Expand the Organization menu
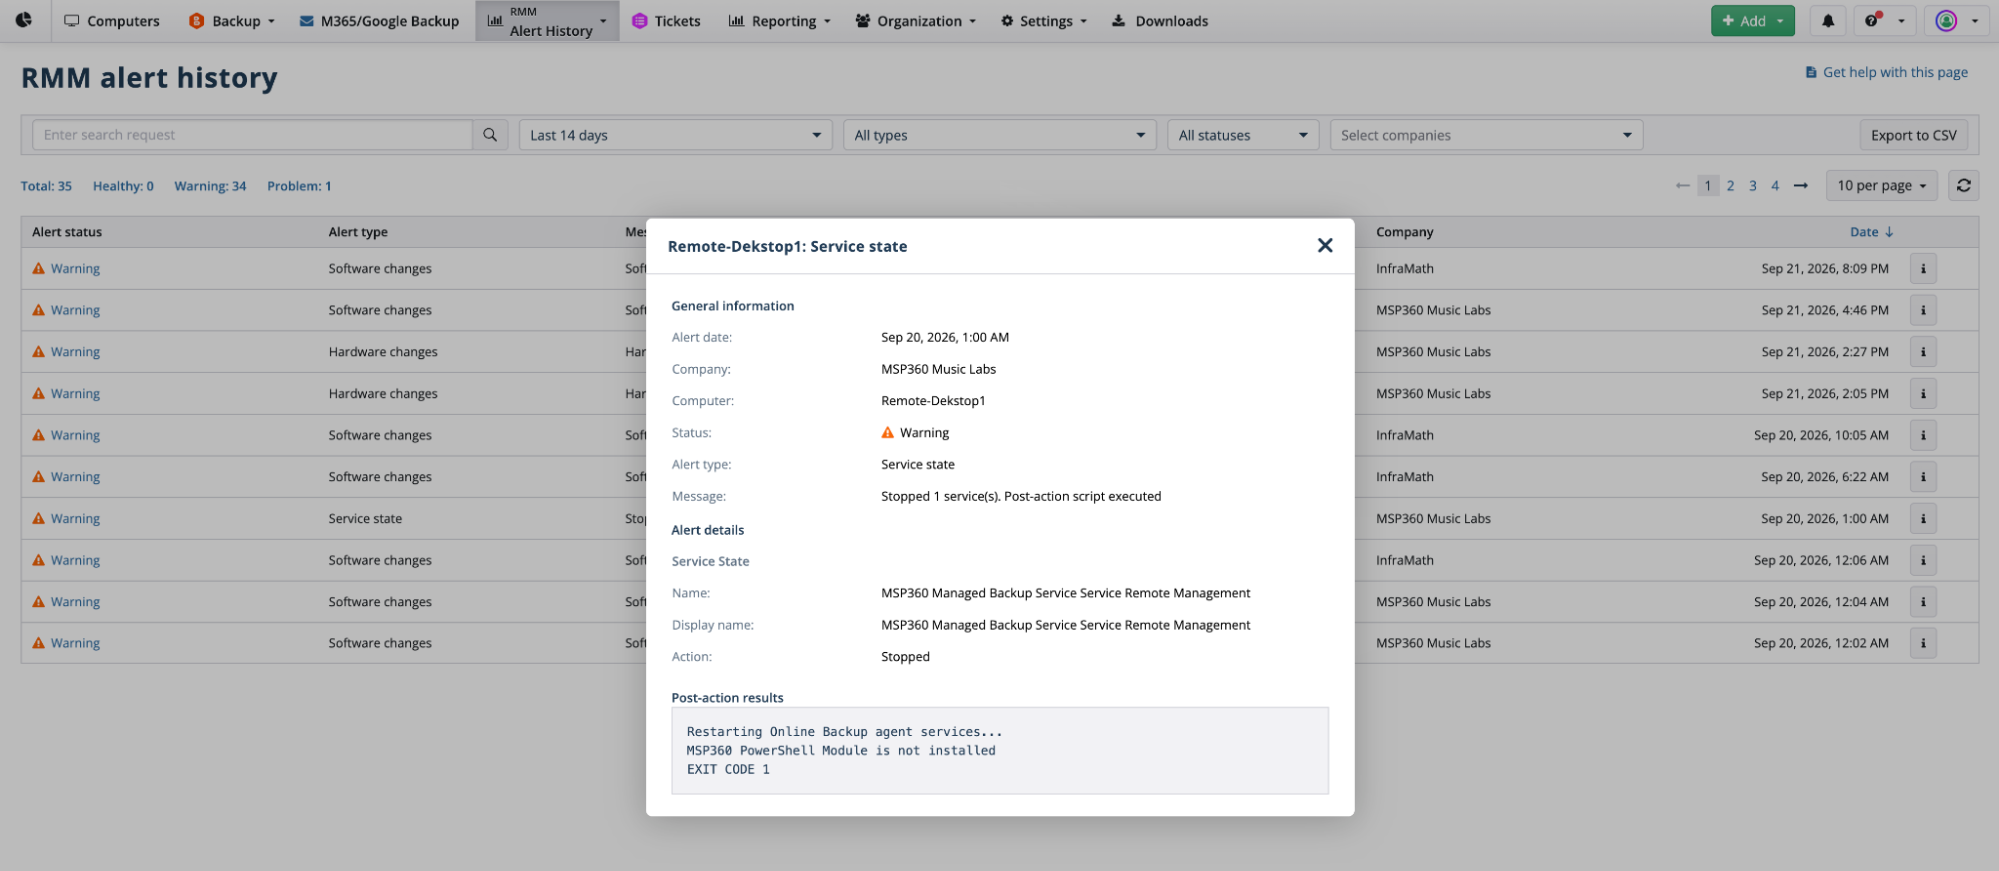The image size is (1999, 871). [915, 21]
